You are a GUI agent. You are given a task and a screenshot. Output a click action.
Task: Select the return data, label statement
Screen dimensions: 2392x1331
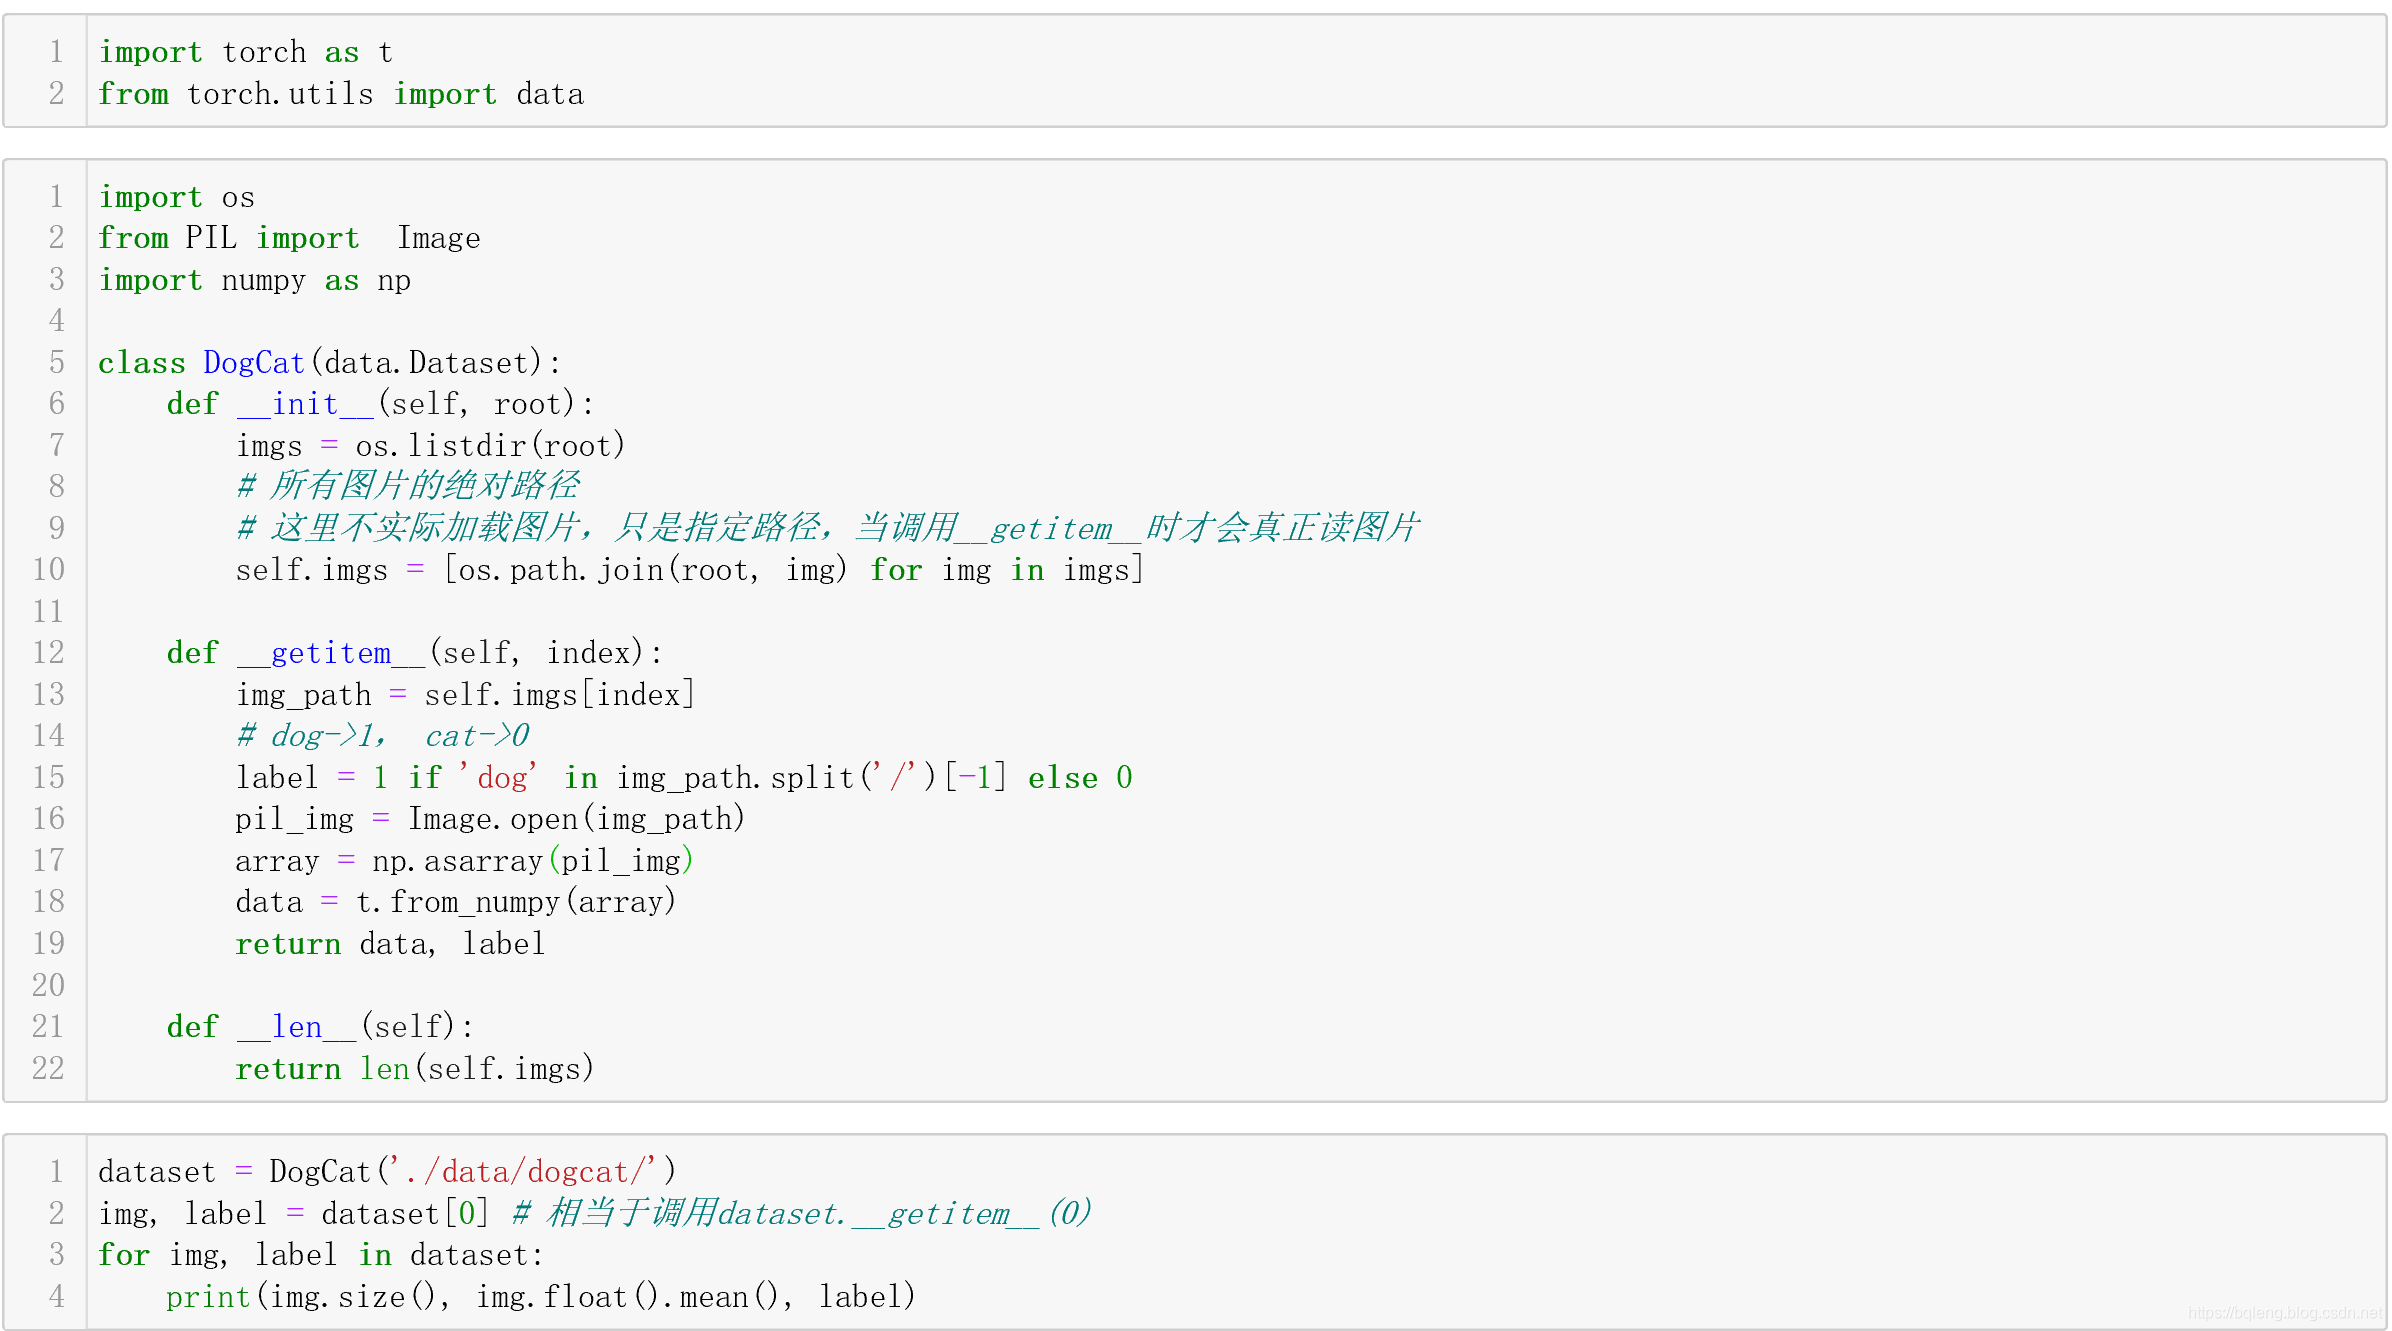pyautogui.click(x=389, y=943)
